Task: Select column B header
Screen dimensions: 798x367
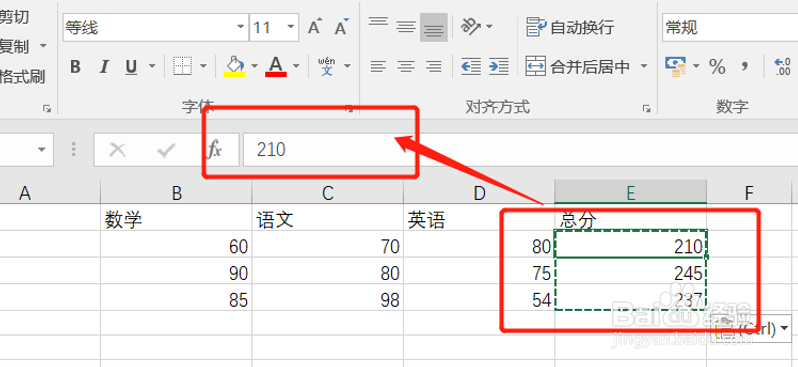Action: tap(177, 193)
